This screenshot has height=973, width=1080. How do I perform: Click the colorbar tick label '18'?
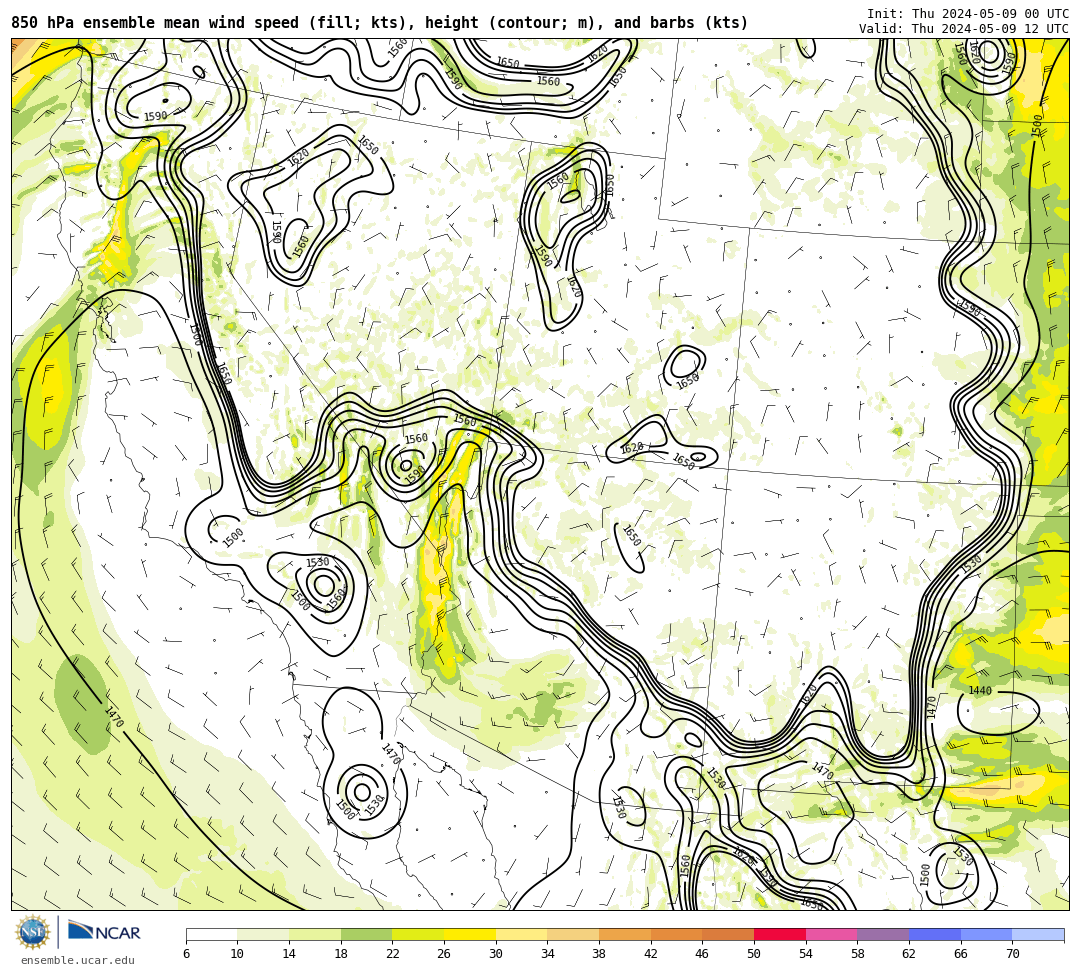(x=340, y=954)
